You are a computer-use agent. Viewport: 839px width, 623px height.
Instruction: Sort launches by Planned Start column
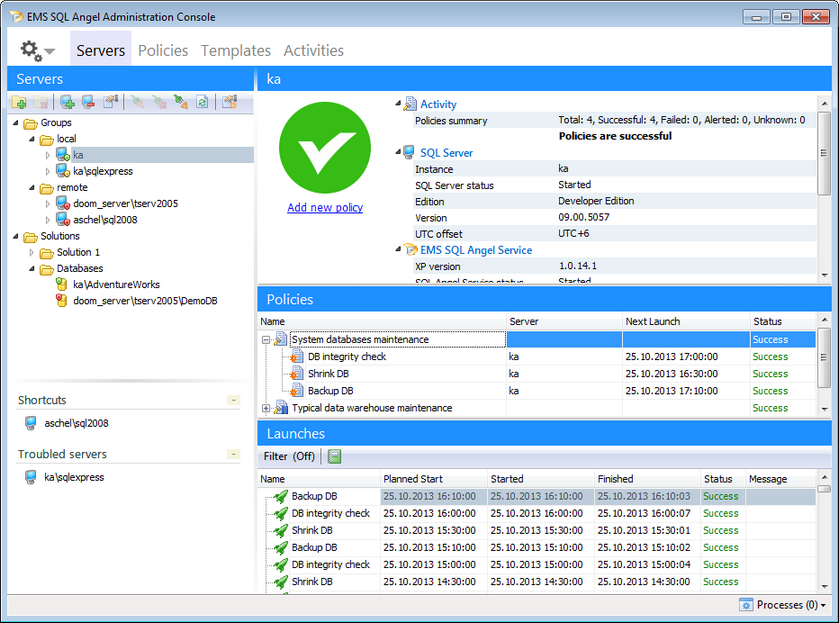point(433,478)
